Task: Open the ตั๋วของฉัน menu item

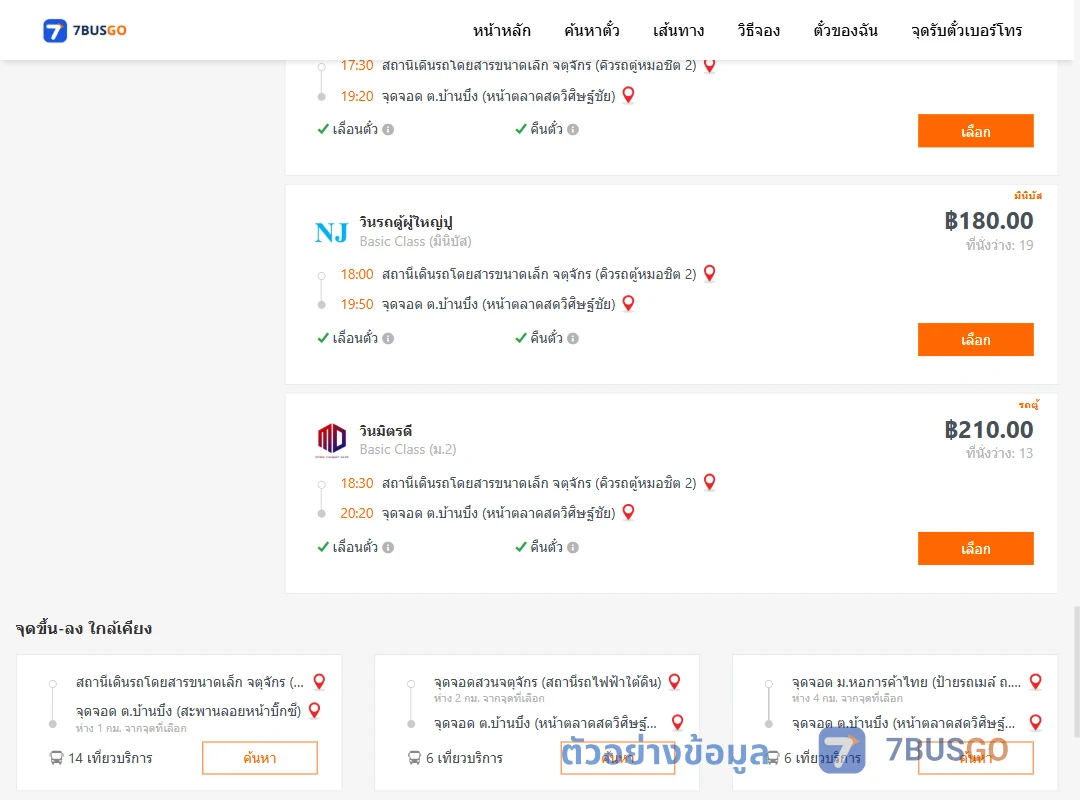Action: point(845,30)
